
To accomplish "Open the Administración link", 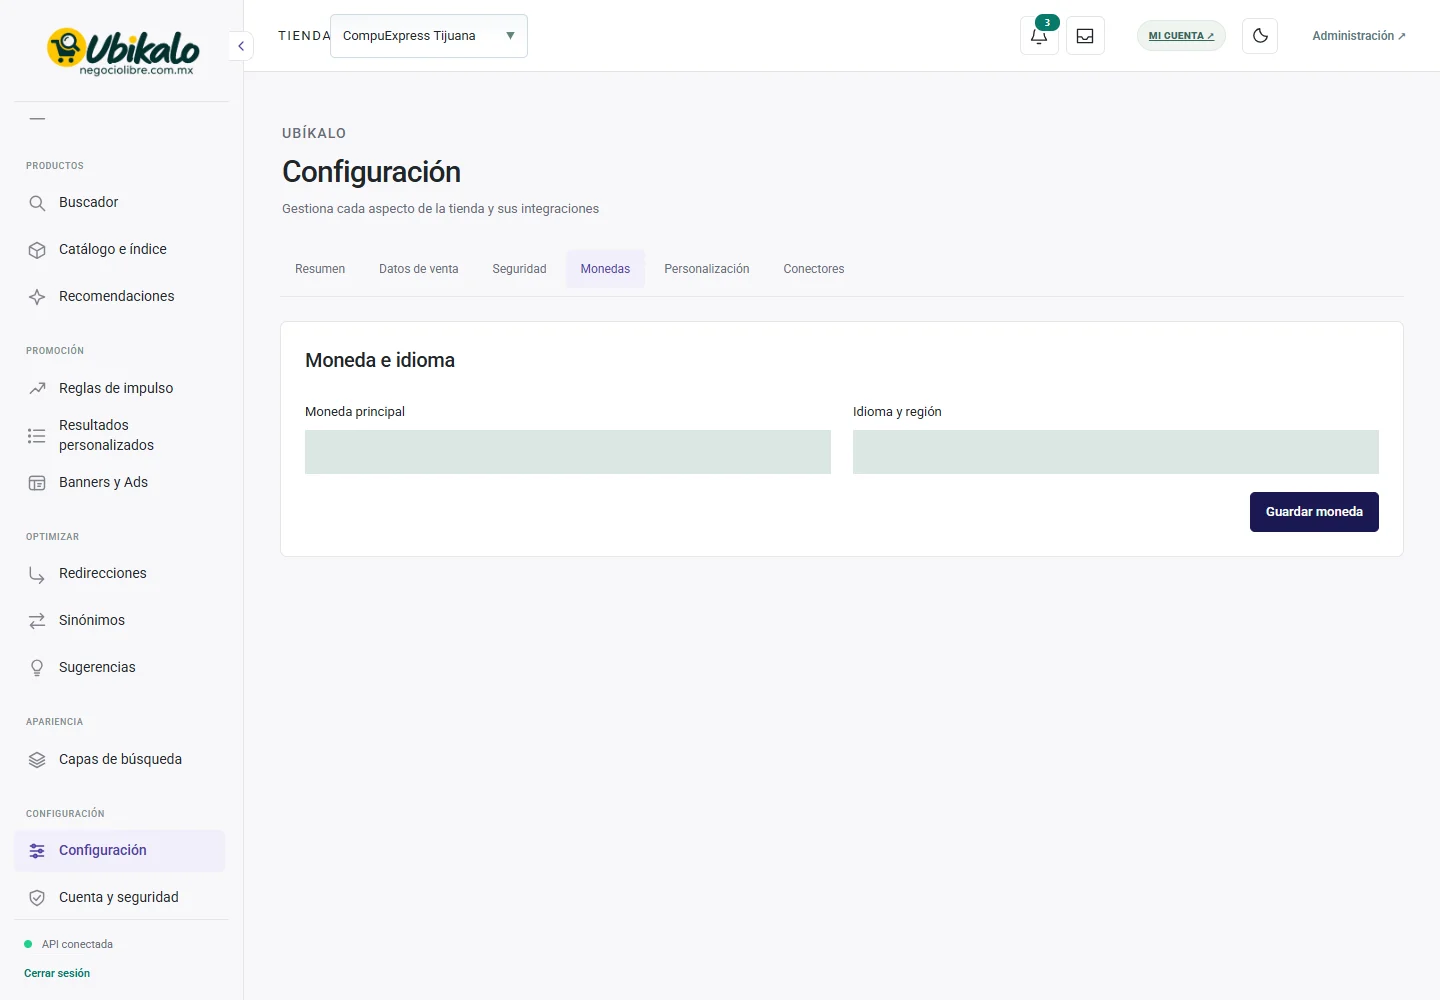I will pos(1359,36).
